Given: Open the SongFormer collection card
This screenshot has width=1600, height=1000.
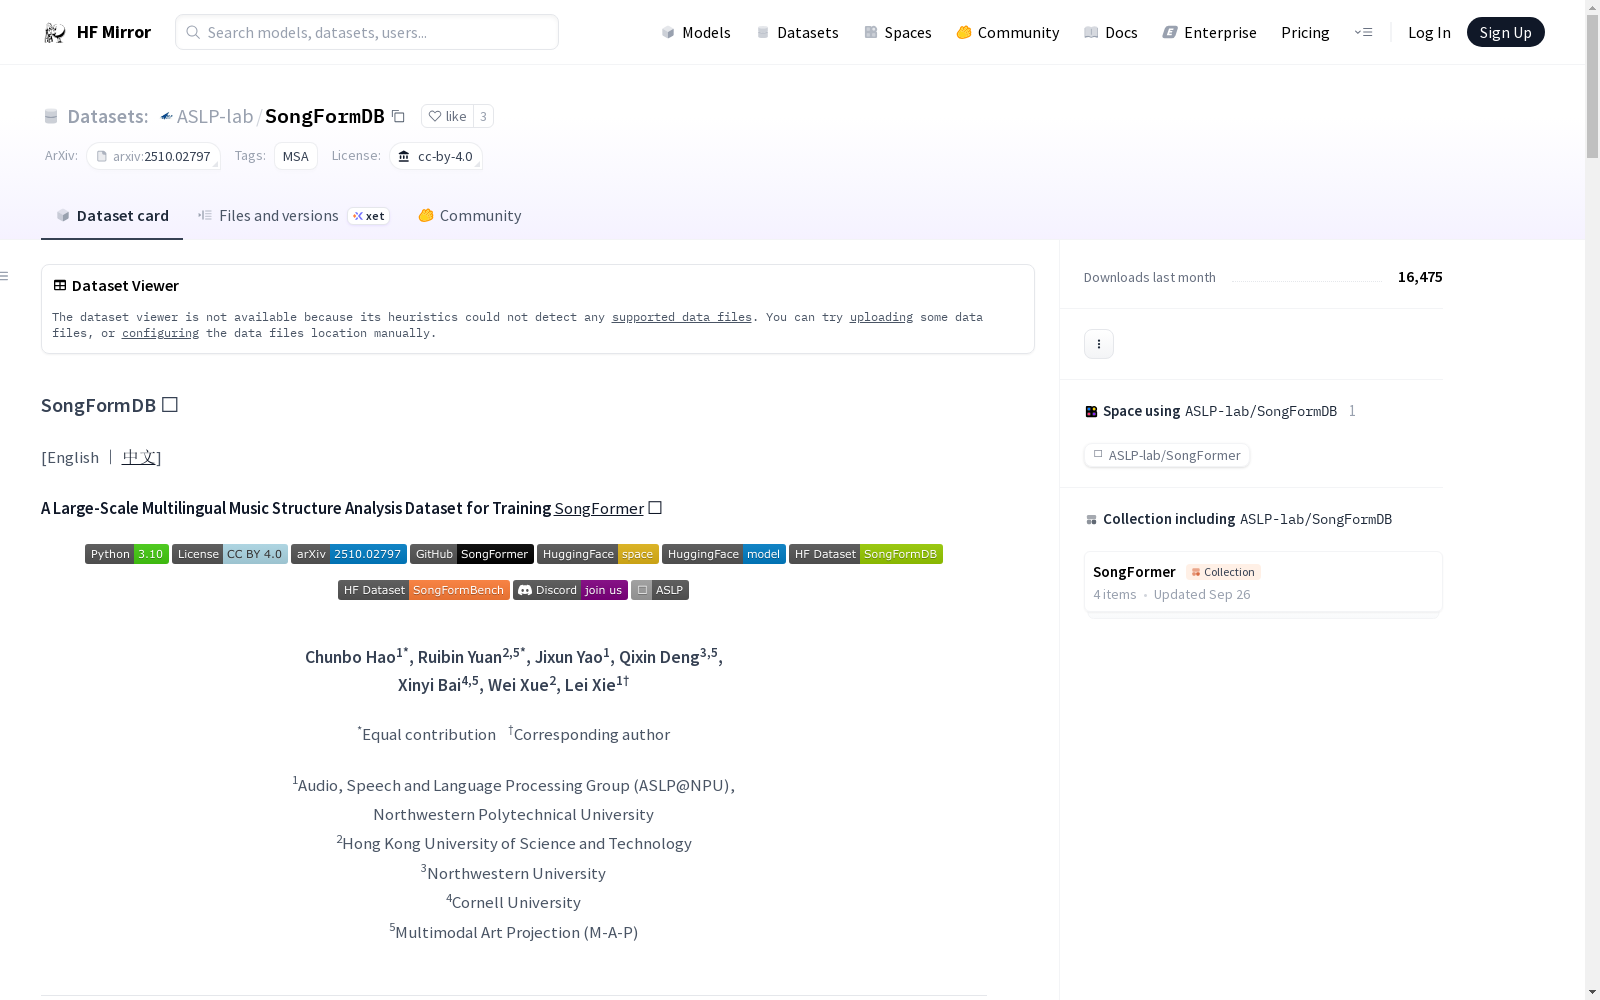Looking at the screenshot, I should tap(1263, 582).
